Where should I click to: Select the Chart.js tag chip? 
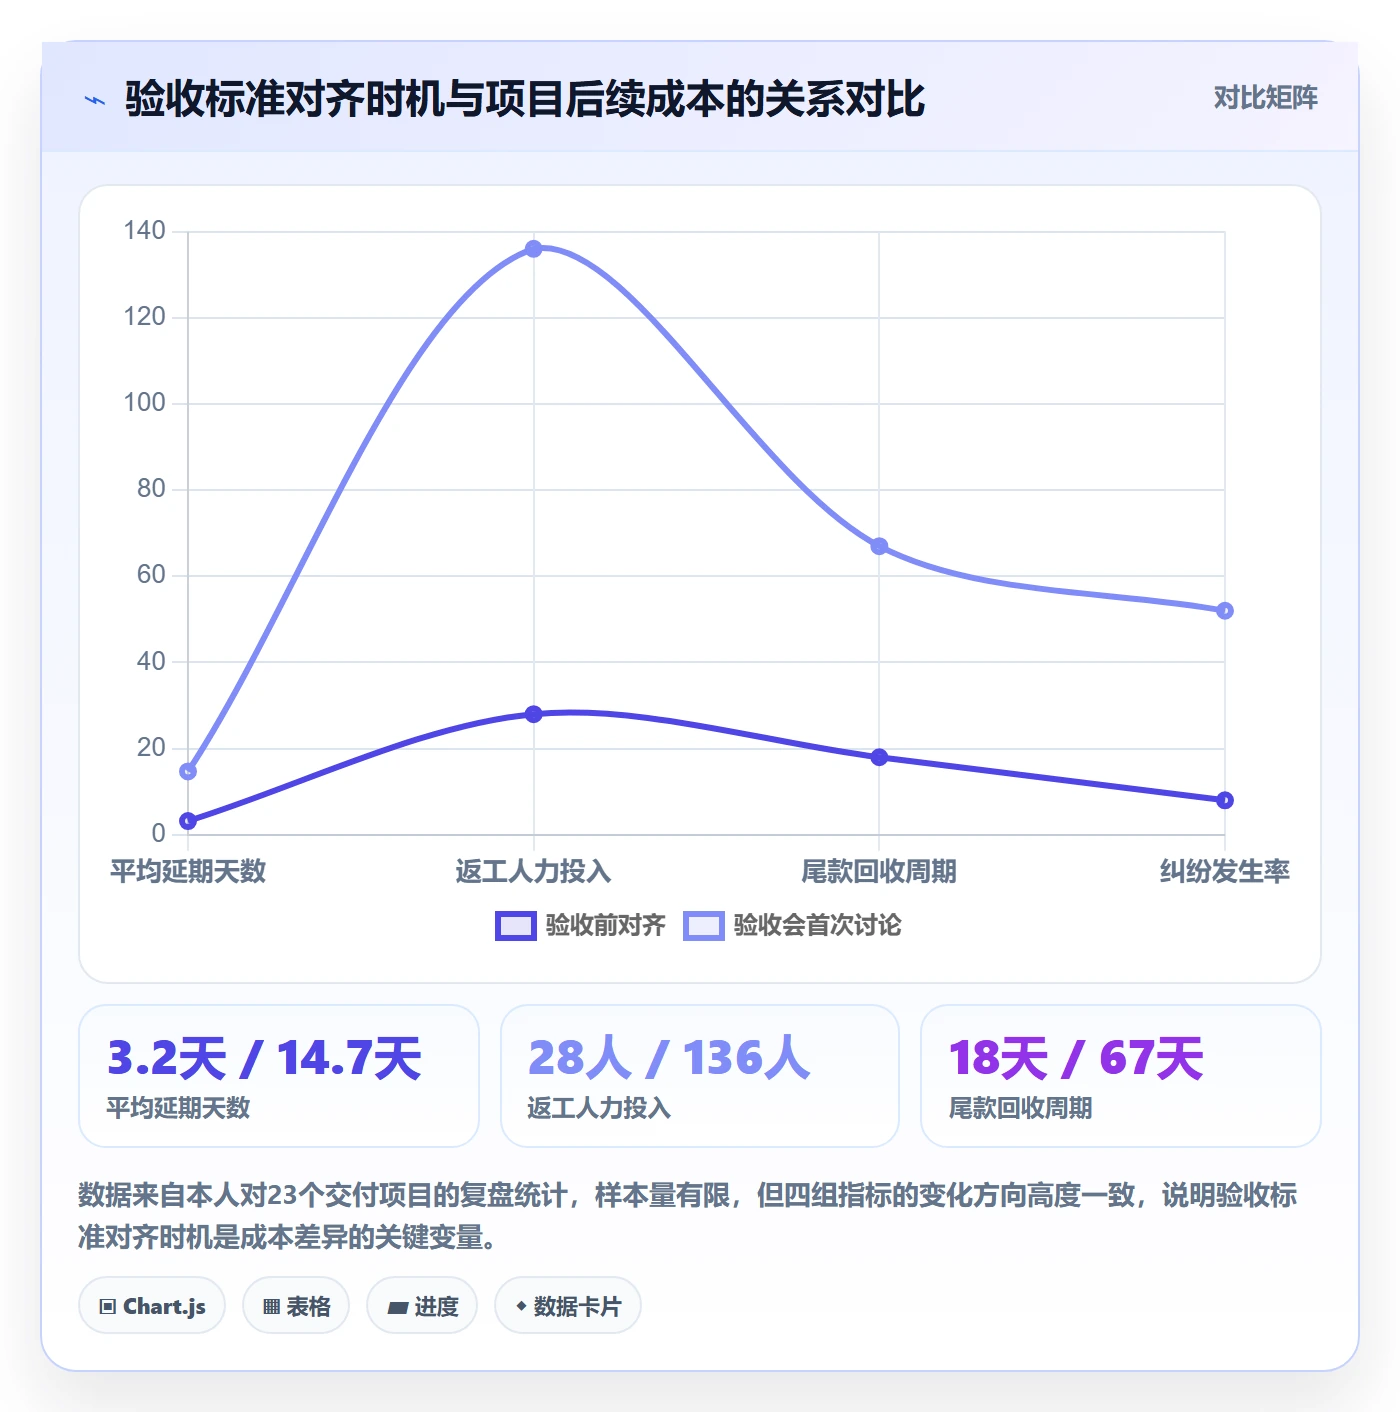point(152,1305)
